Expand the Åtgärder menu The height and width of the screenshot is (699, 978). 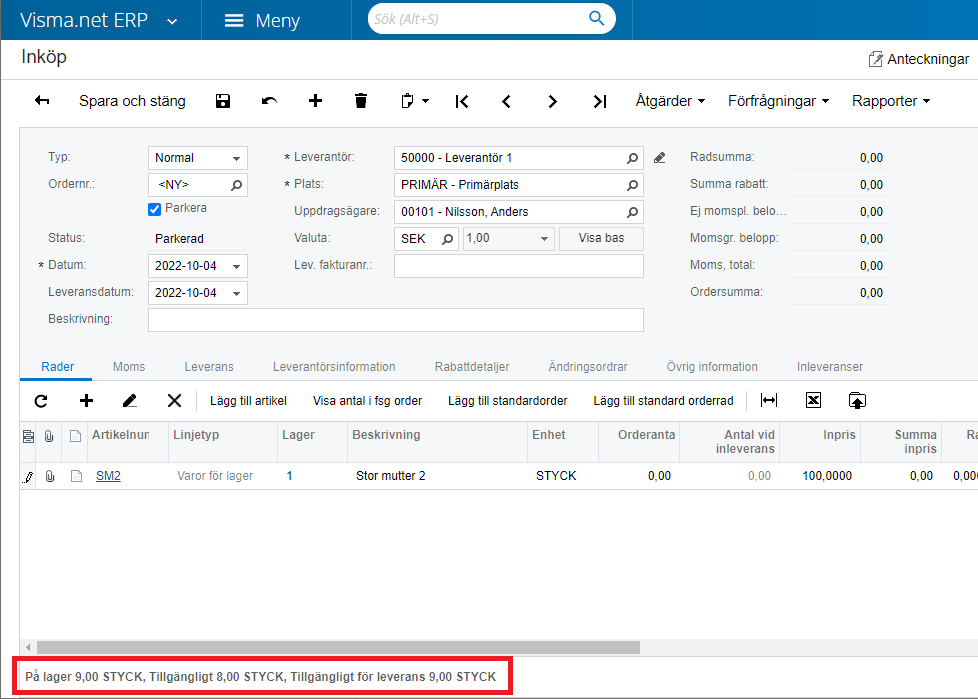pyautogui.click(x=670, y=101)
